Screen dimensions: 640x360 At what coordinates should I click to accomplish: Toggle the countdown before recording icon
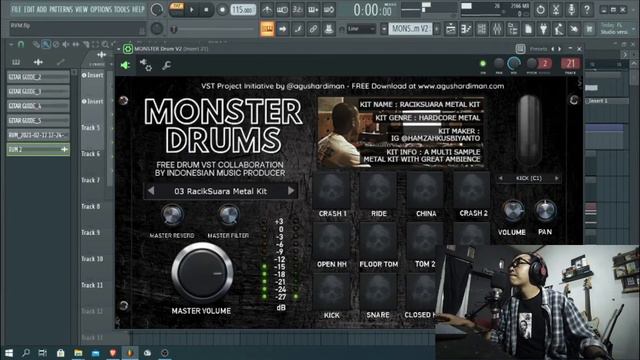[x=298, y=9]
